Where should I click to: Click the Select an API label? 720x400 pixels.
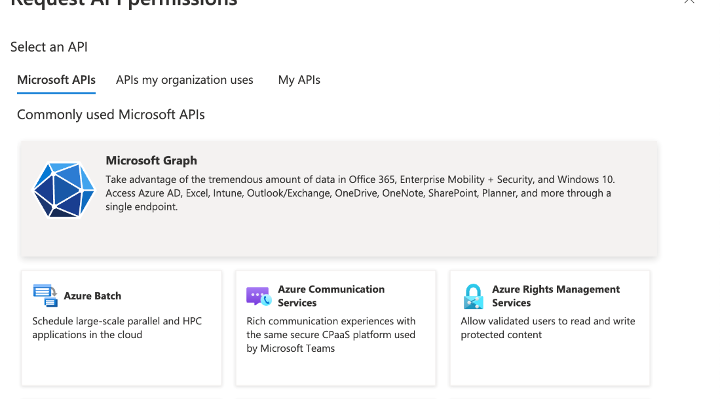click(x=56, y=47)
